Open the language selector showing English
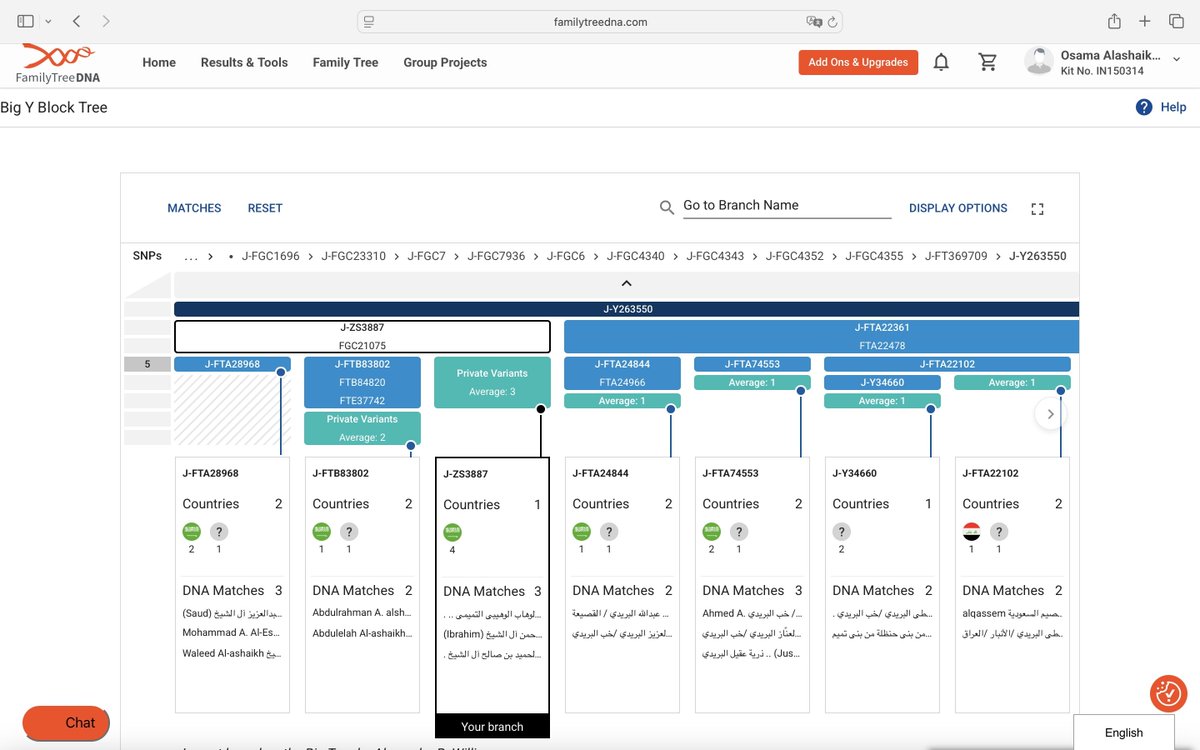 1123,732
